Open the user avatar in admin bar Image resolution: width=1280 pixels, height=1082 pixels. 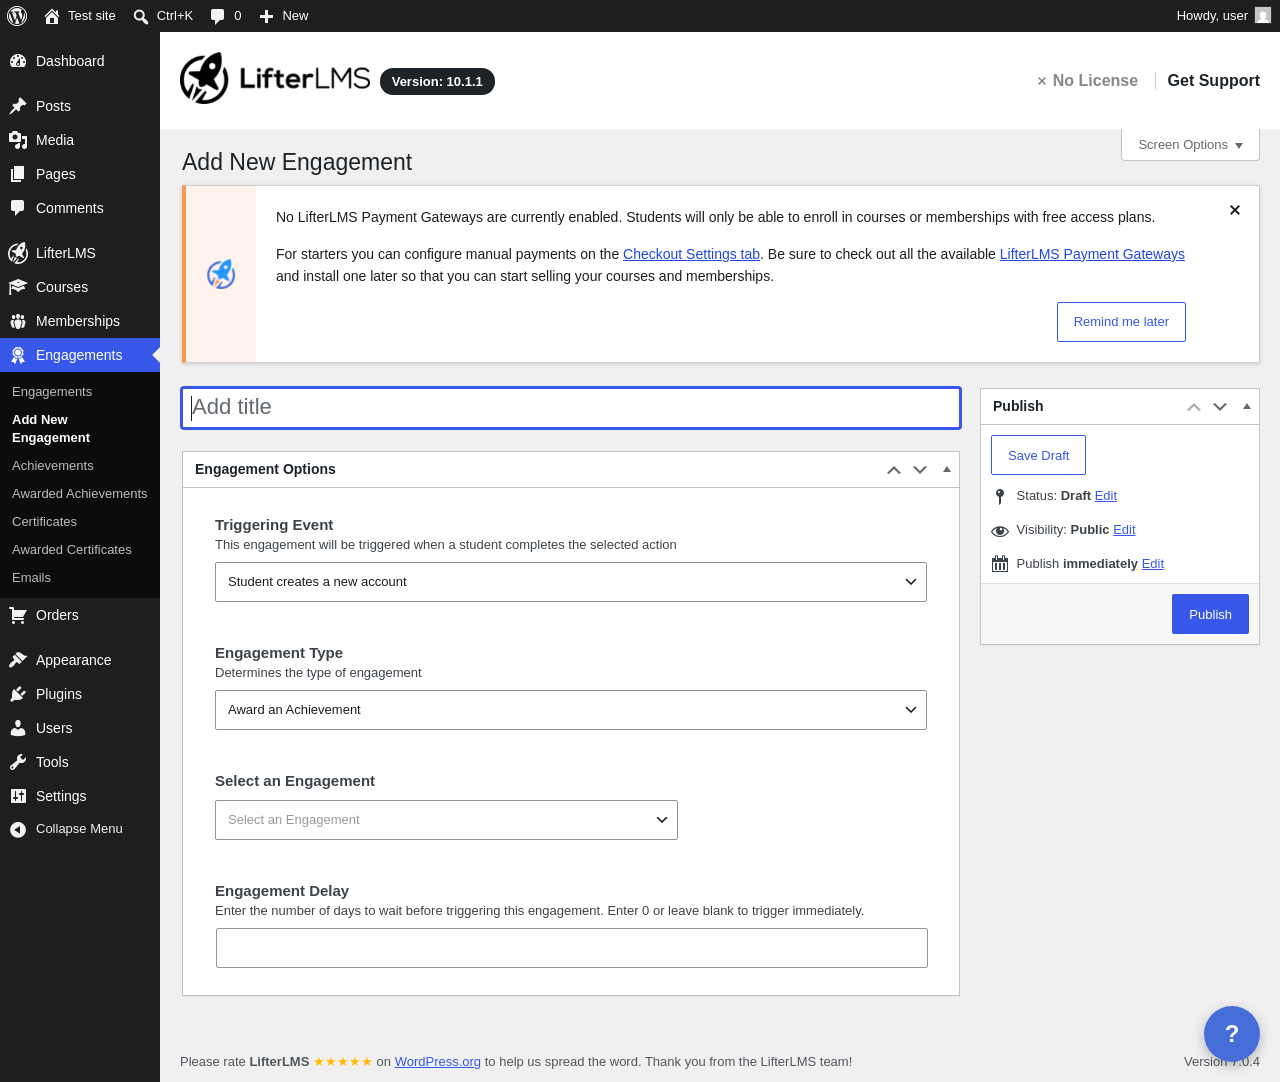tap(1263, 16)
